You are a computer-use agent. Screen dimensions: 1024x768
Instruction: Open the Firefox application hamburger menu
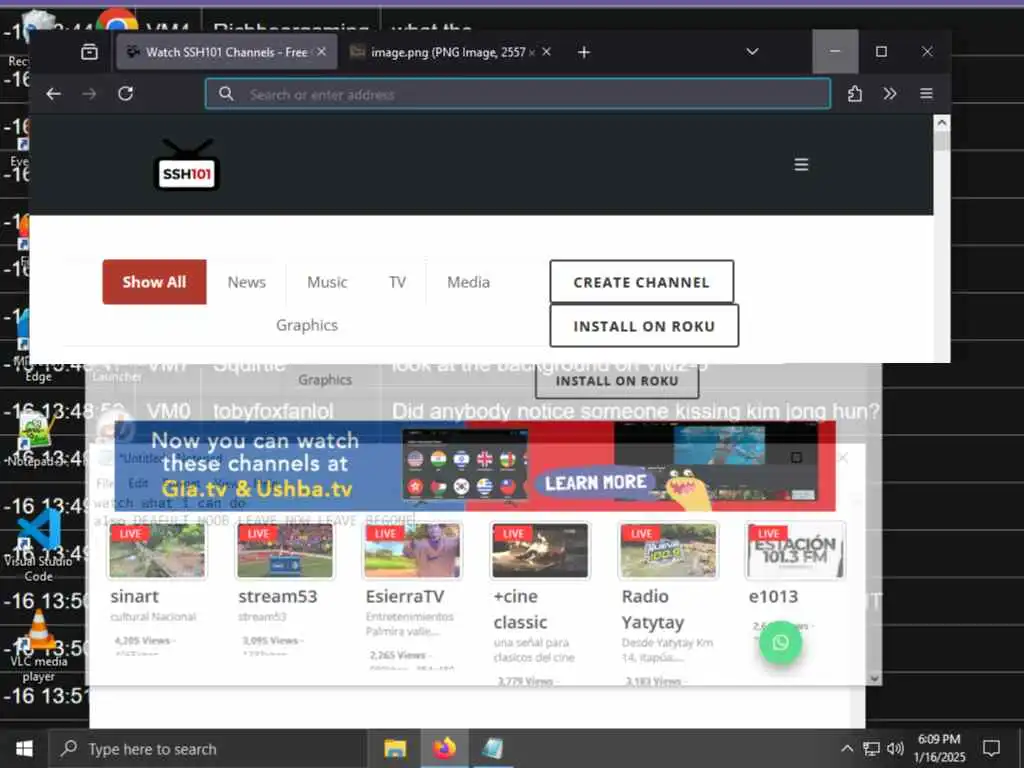tap(926, 94)
